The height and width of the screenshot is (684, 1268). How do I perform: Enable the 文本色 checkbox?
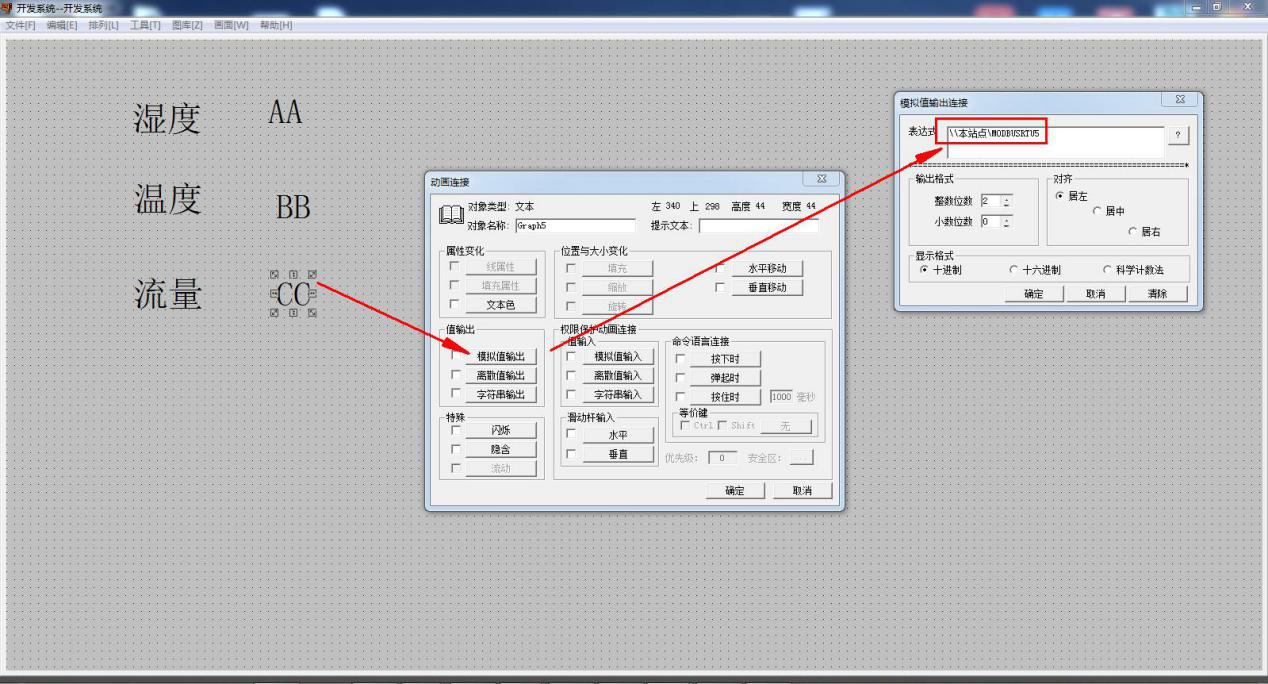456,305
